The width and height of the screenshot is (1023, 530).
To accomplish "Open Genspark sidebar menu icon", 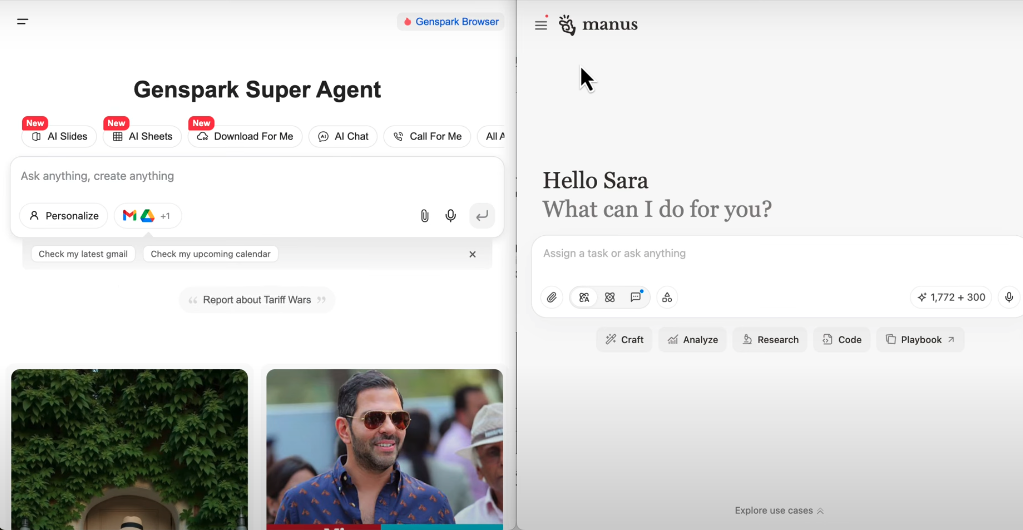I will [x=22, y=22].
